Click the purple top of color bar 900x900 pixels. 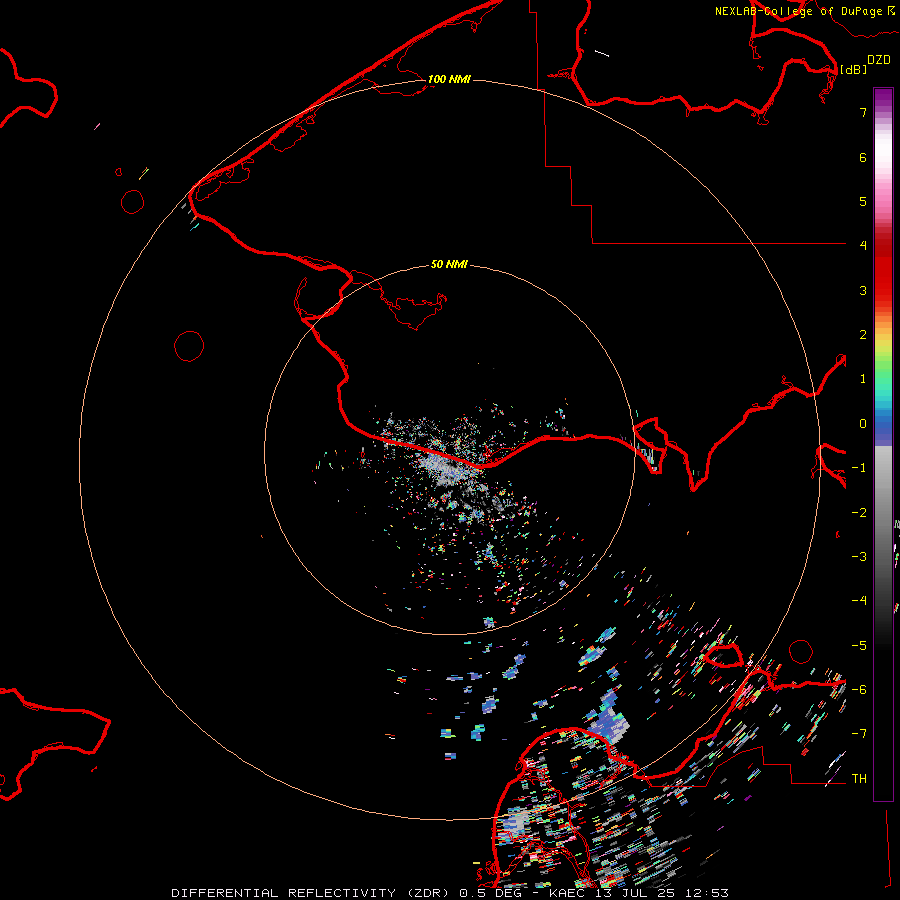coord(883,98)
